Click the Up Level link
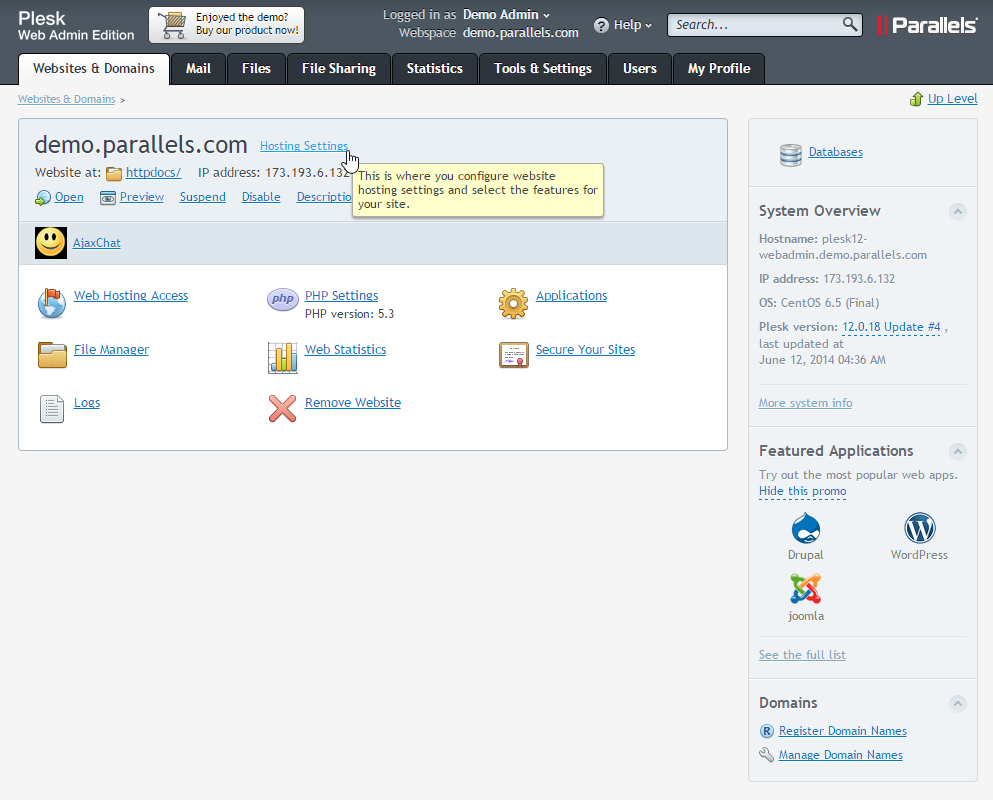This screenshot has height=800, width=993. pos(952,99)
